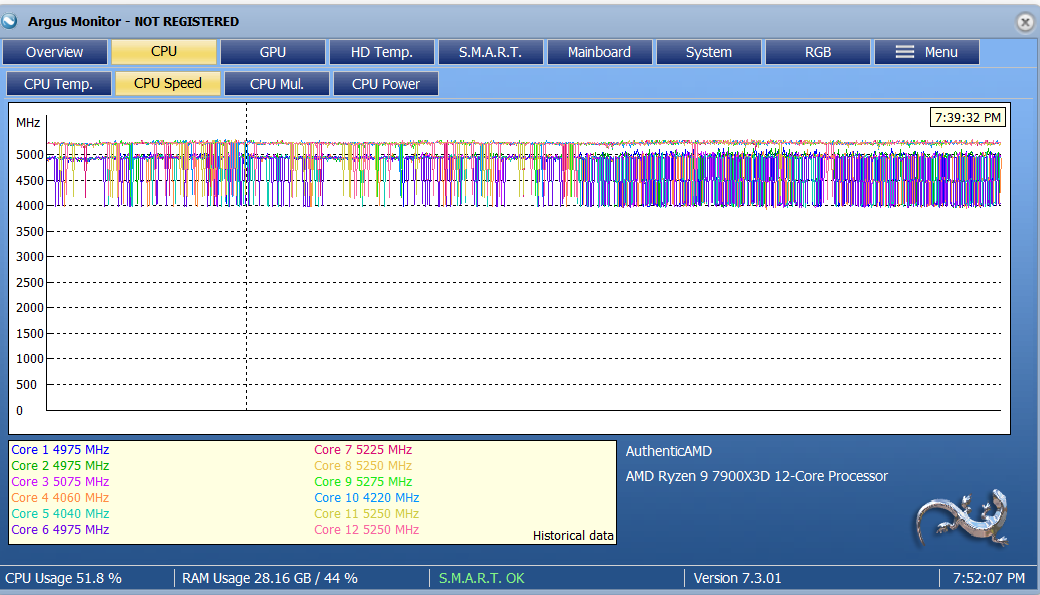Click the Core 3 5075 MHz legend entry

(x=60, y=482)
